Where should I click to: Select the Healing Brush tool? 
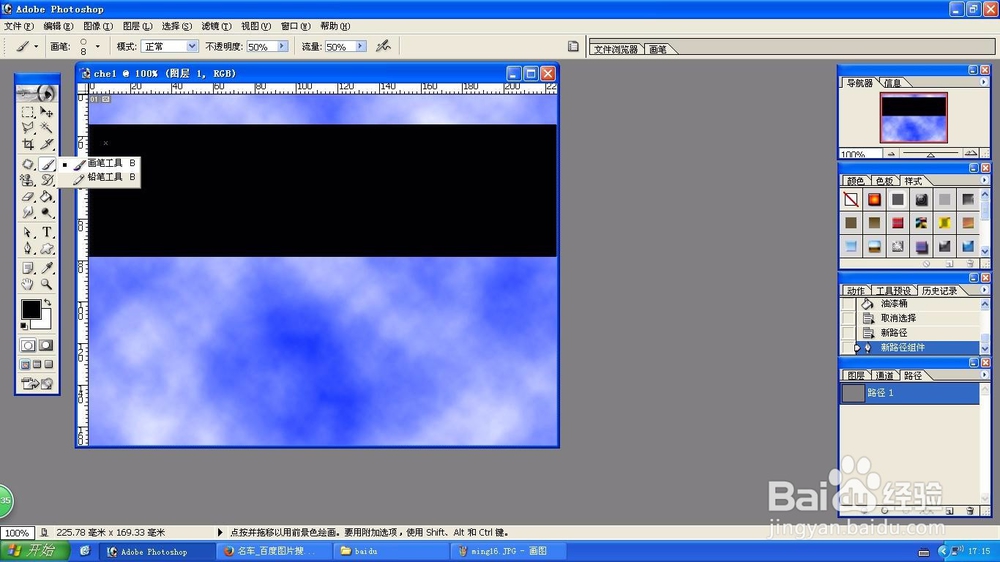click(27, 164)
